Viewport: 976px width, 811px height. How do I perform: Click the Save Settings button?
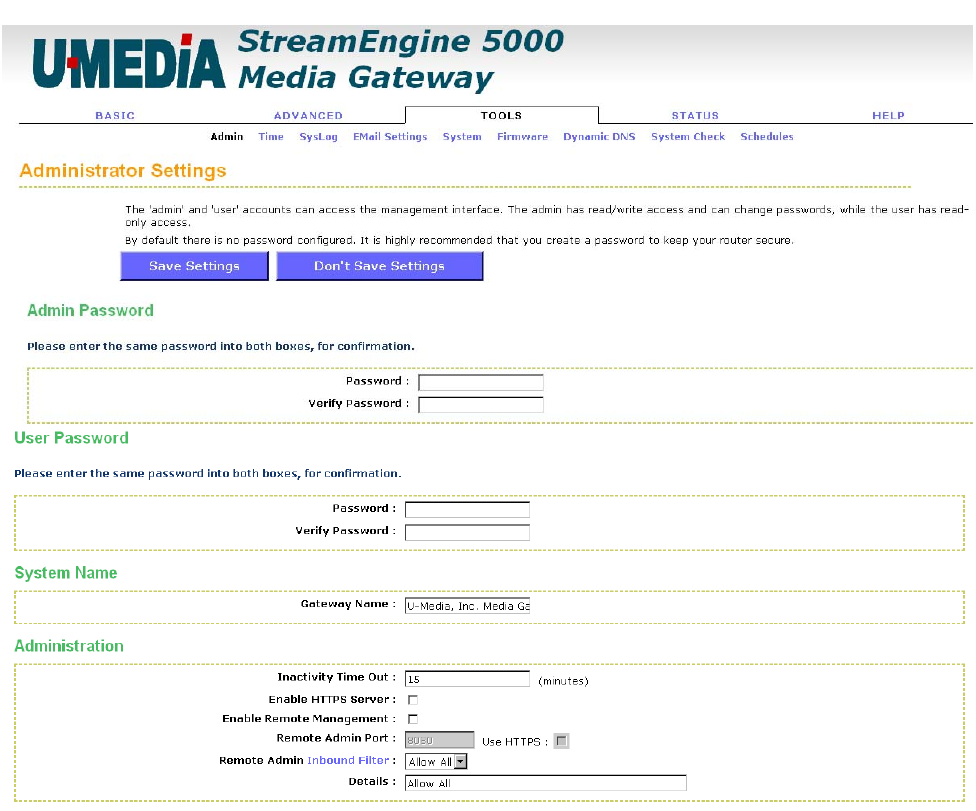[x=194, y=266]
